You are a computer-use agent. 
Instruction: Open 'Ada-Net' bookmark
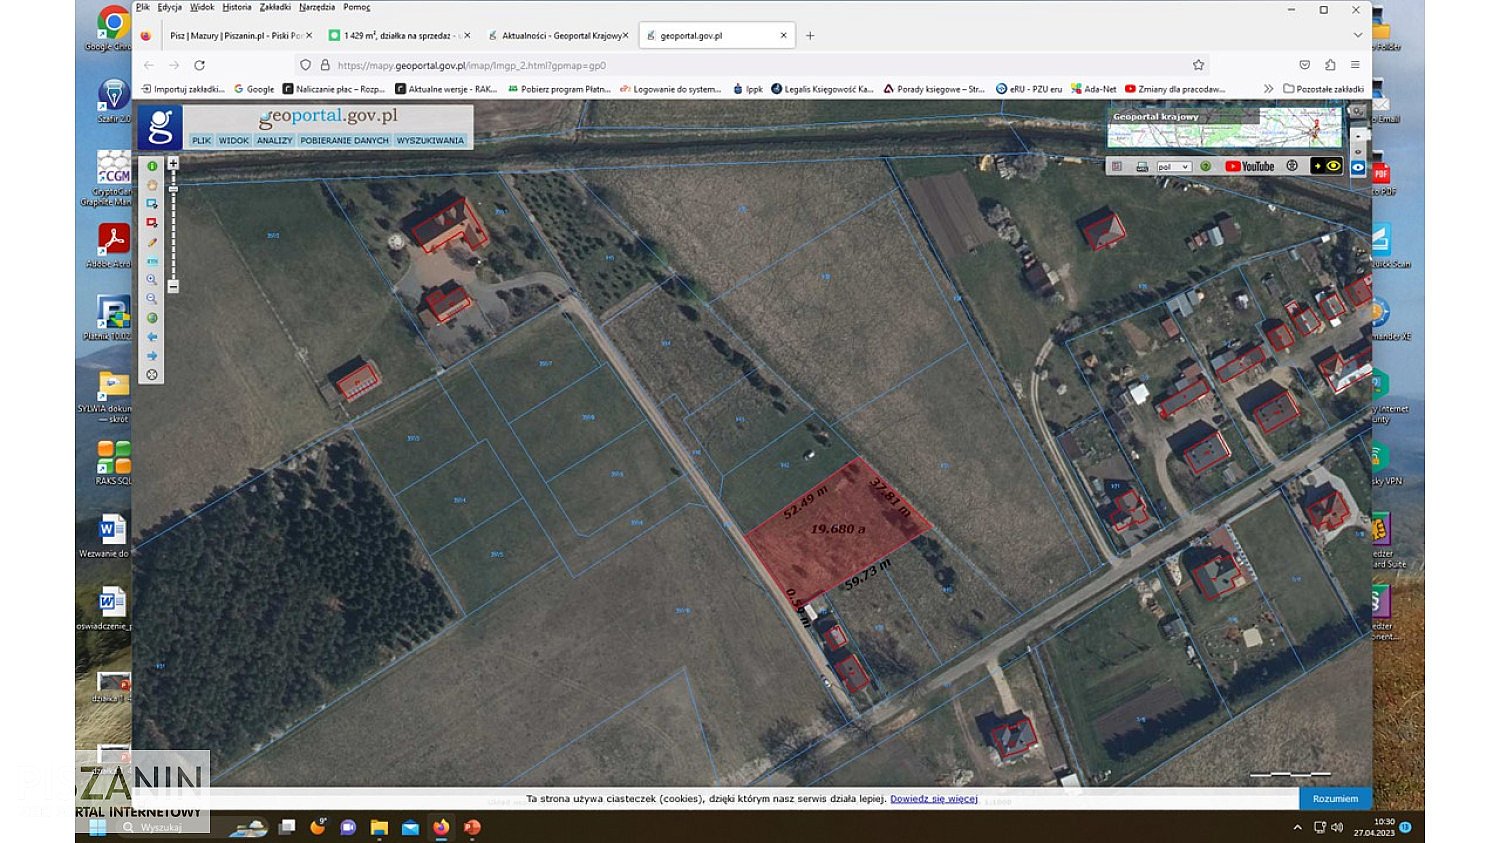[1094, 89]
